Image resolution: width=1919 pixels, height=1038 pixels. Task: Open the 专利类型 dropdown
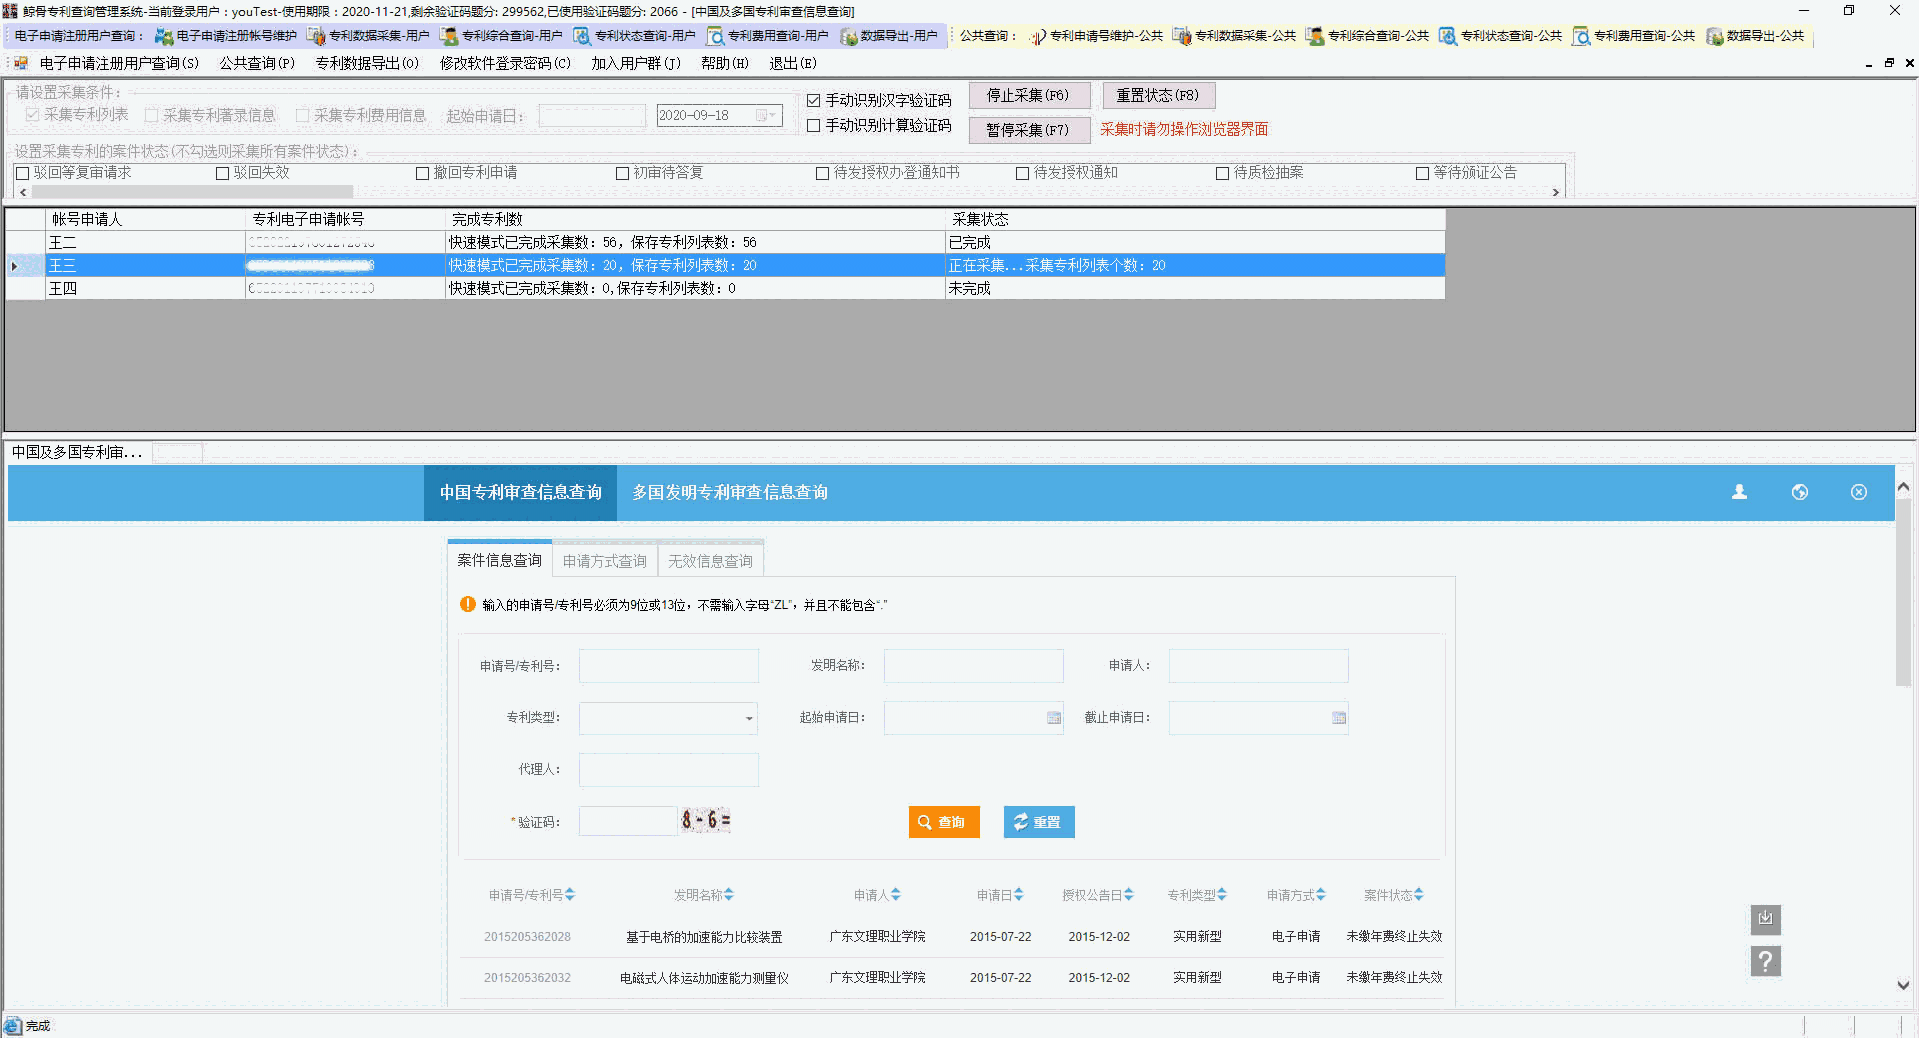(750, 718)
